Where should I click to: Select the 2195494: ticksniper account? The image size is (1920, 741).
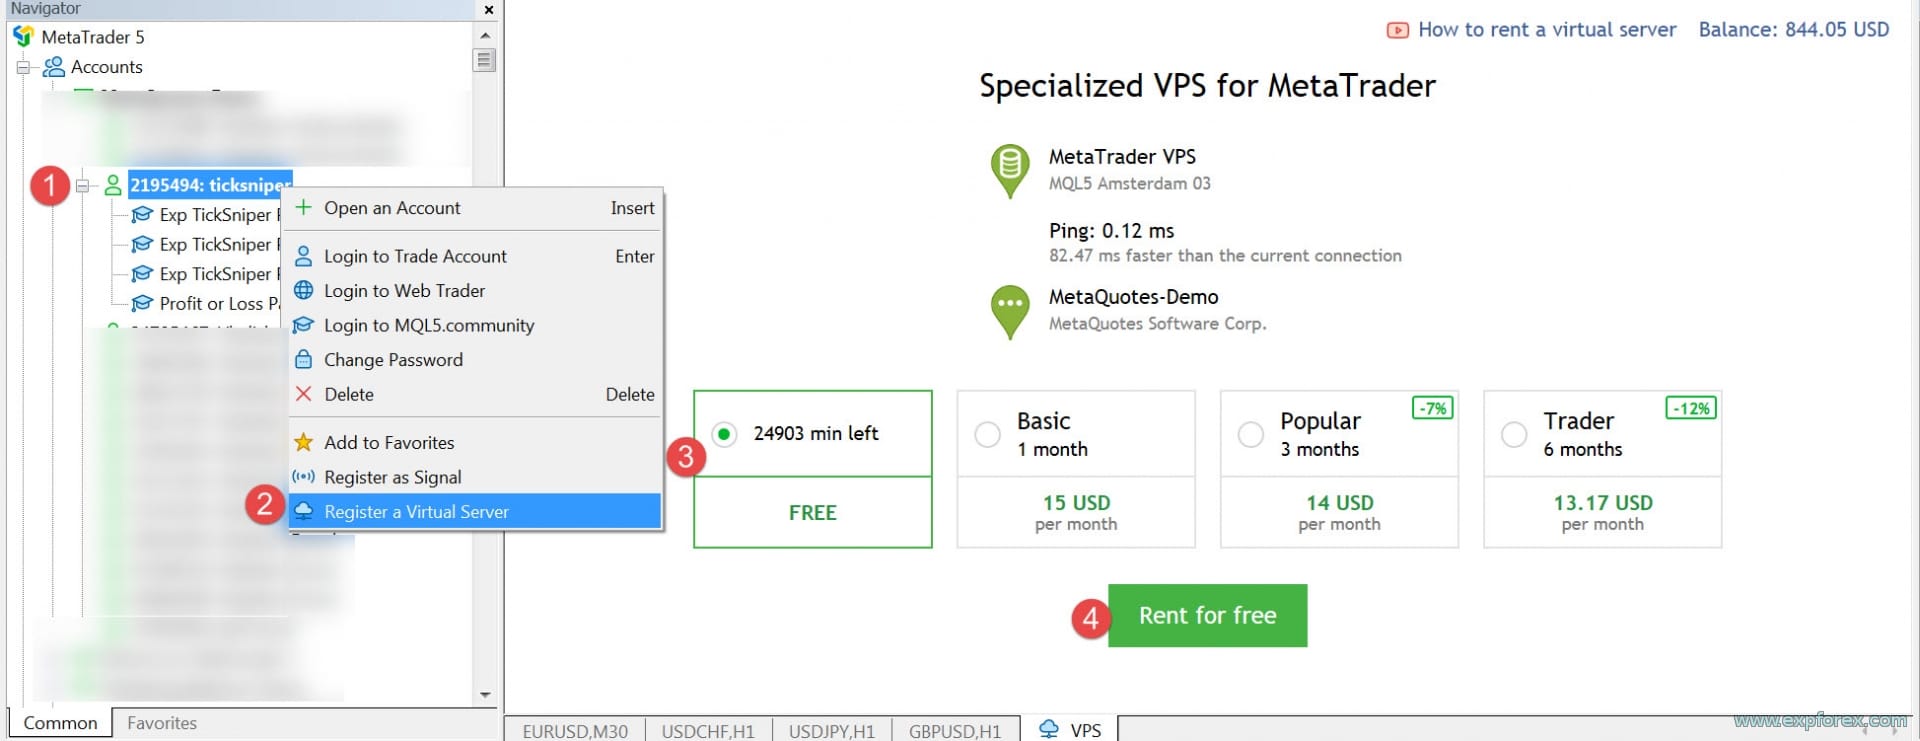pos(210,185)
